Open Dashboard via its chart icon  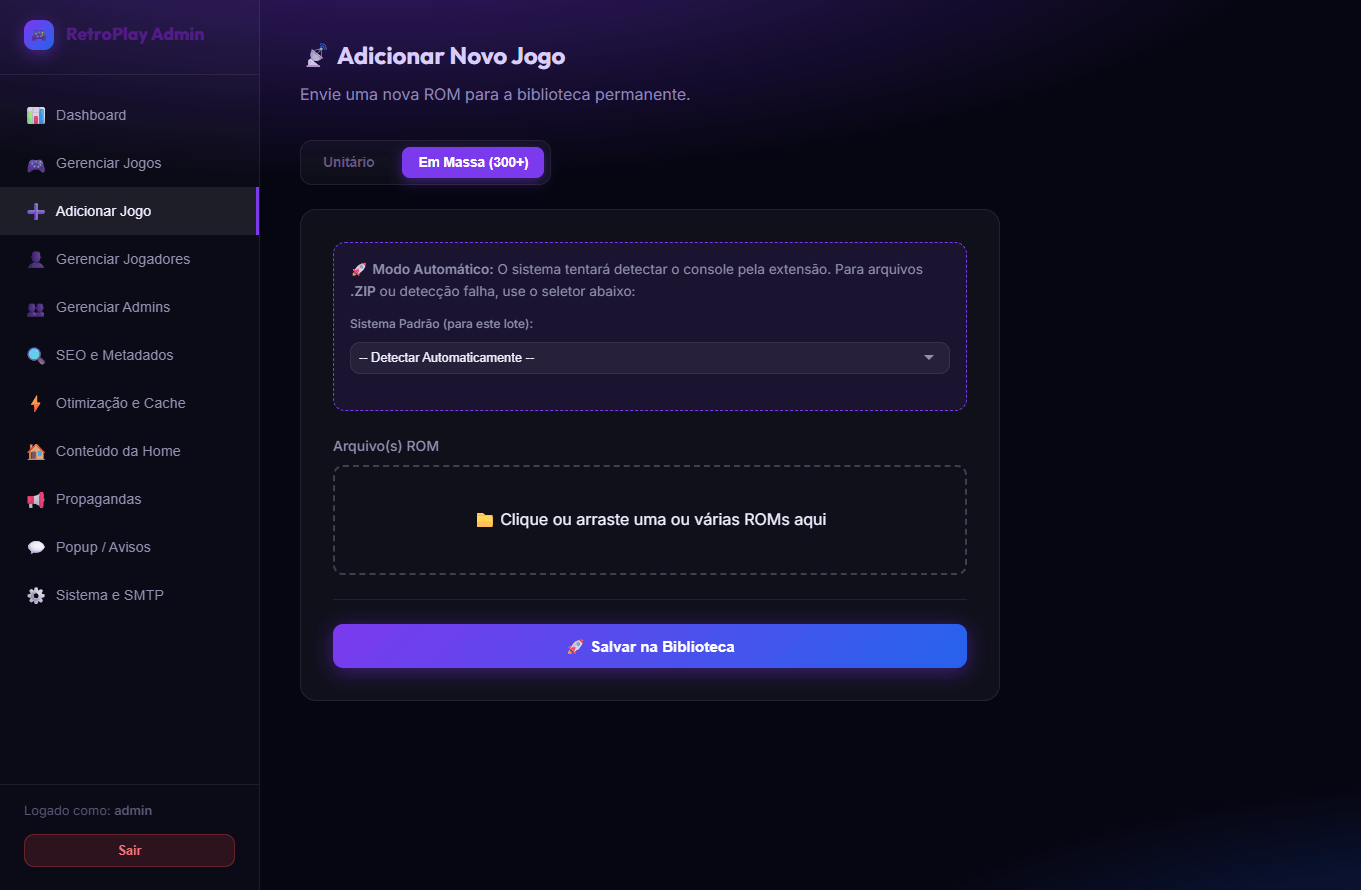36,115
